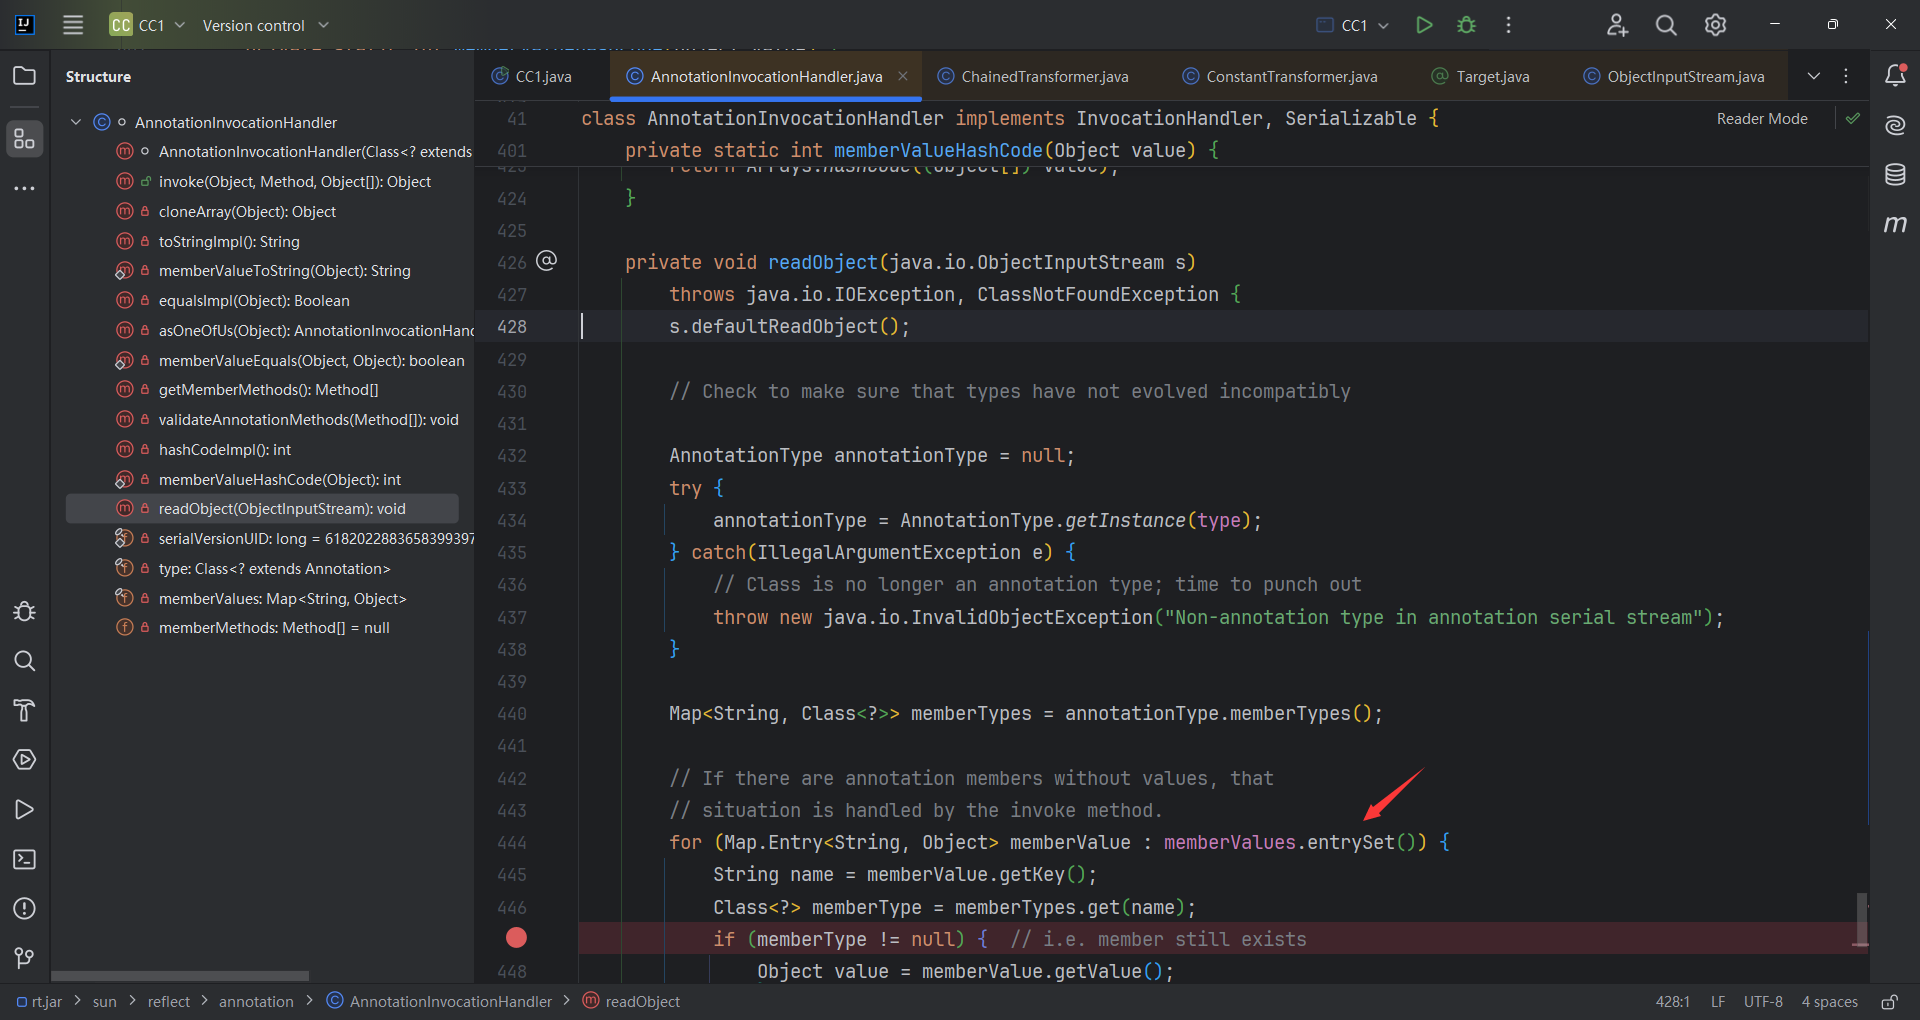Screen dimensions: 1920x1020
Task: Open the Database tool window
Action: click(x=1895, y=175)
